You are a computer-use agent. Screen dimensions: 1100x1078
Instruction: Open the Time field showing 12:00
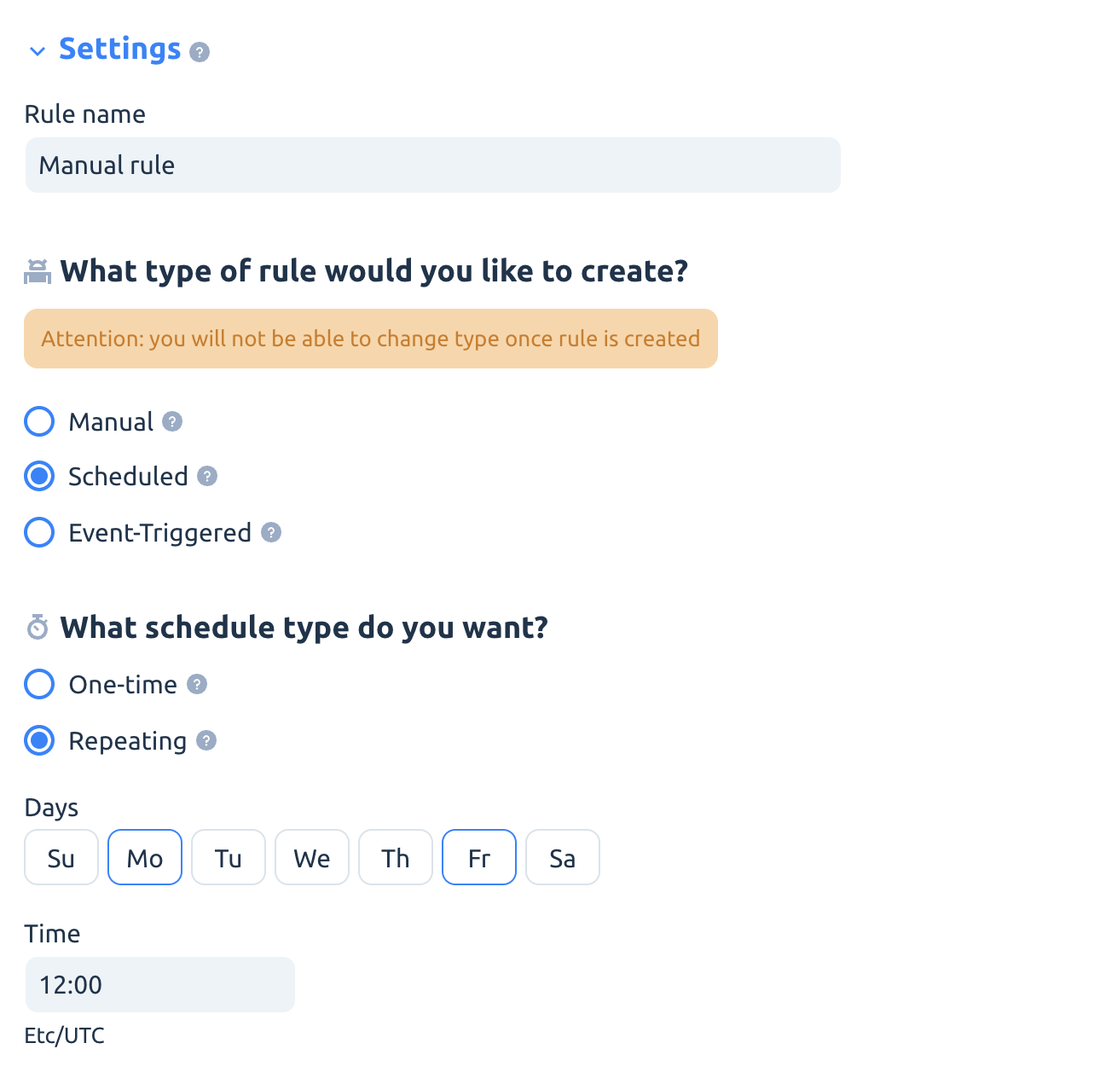(160, 985)
